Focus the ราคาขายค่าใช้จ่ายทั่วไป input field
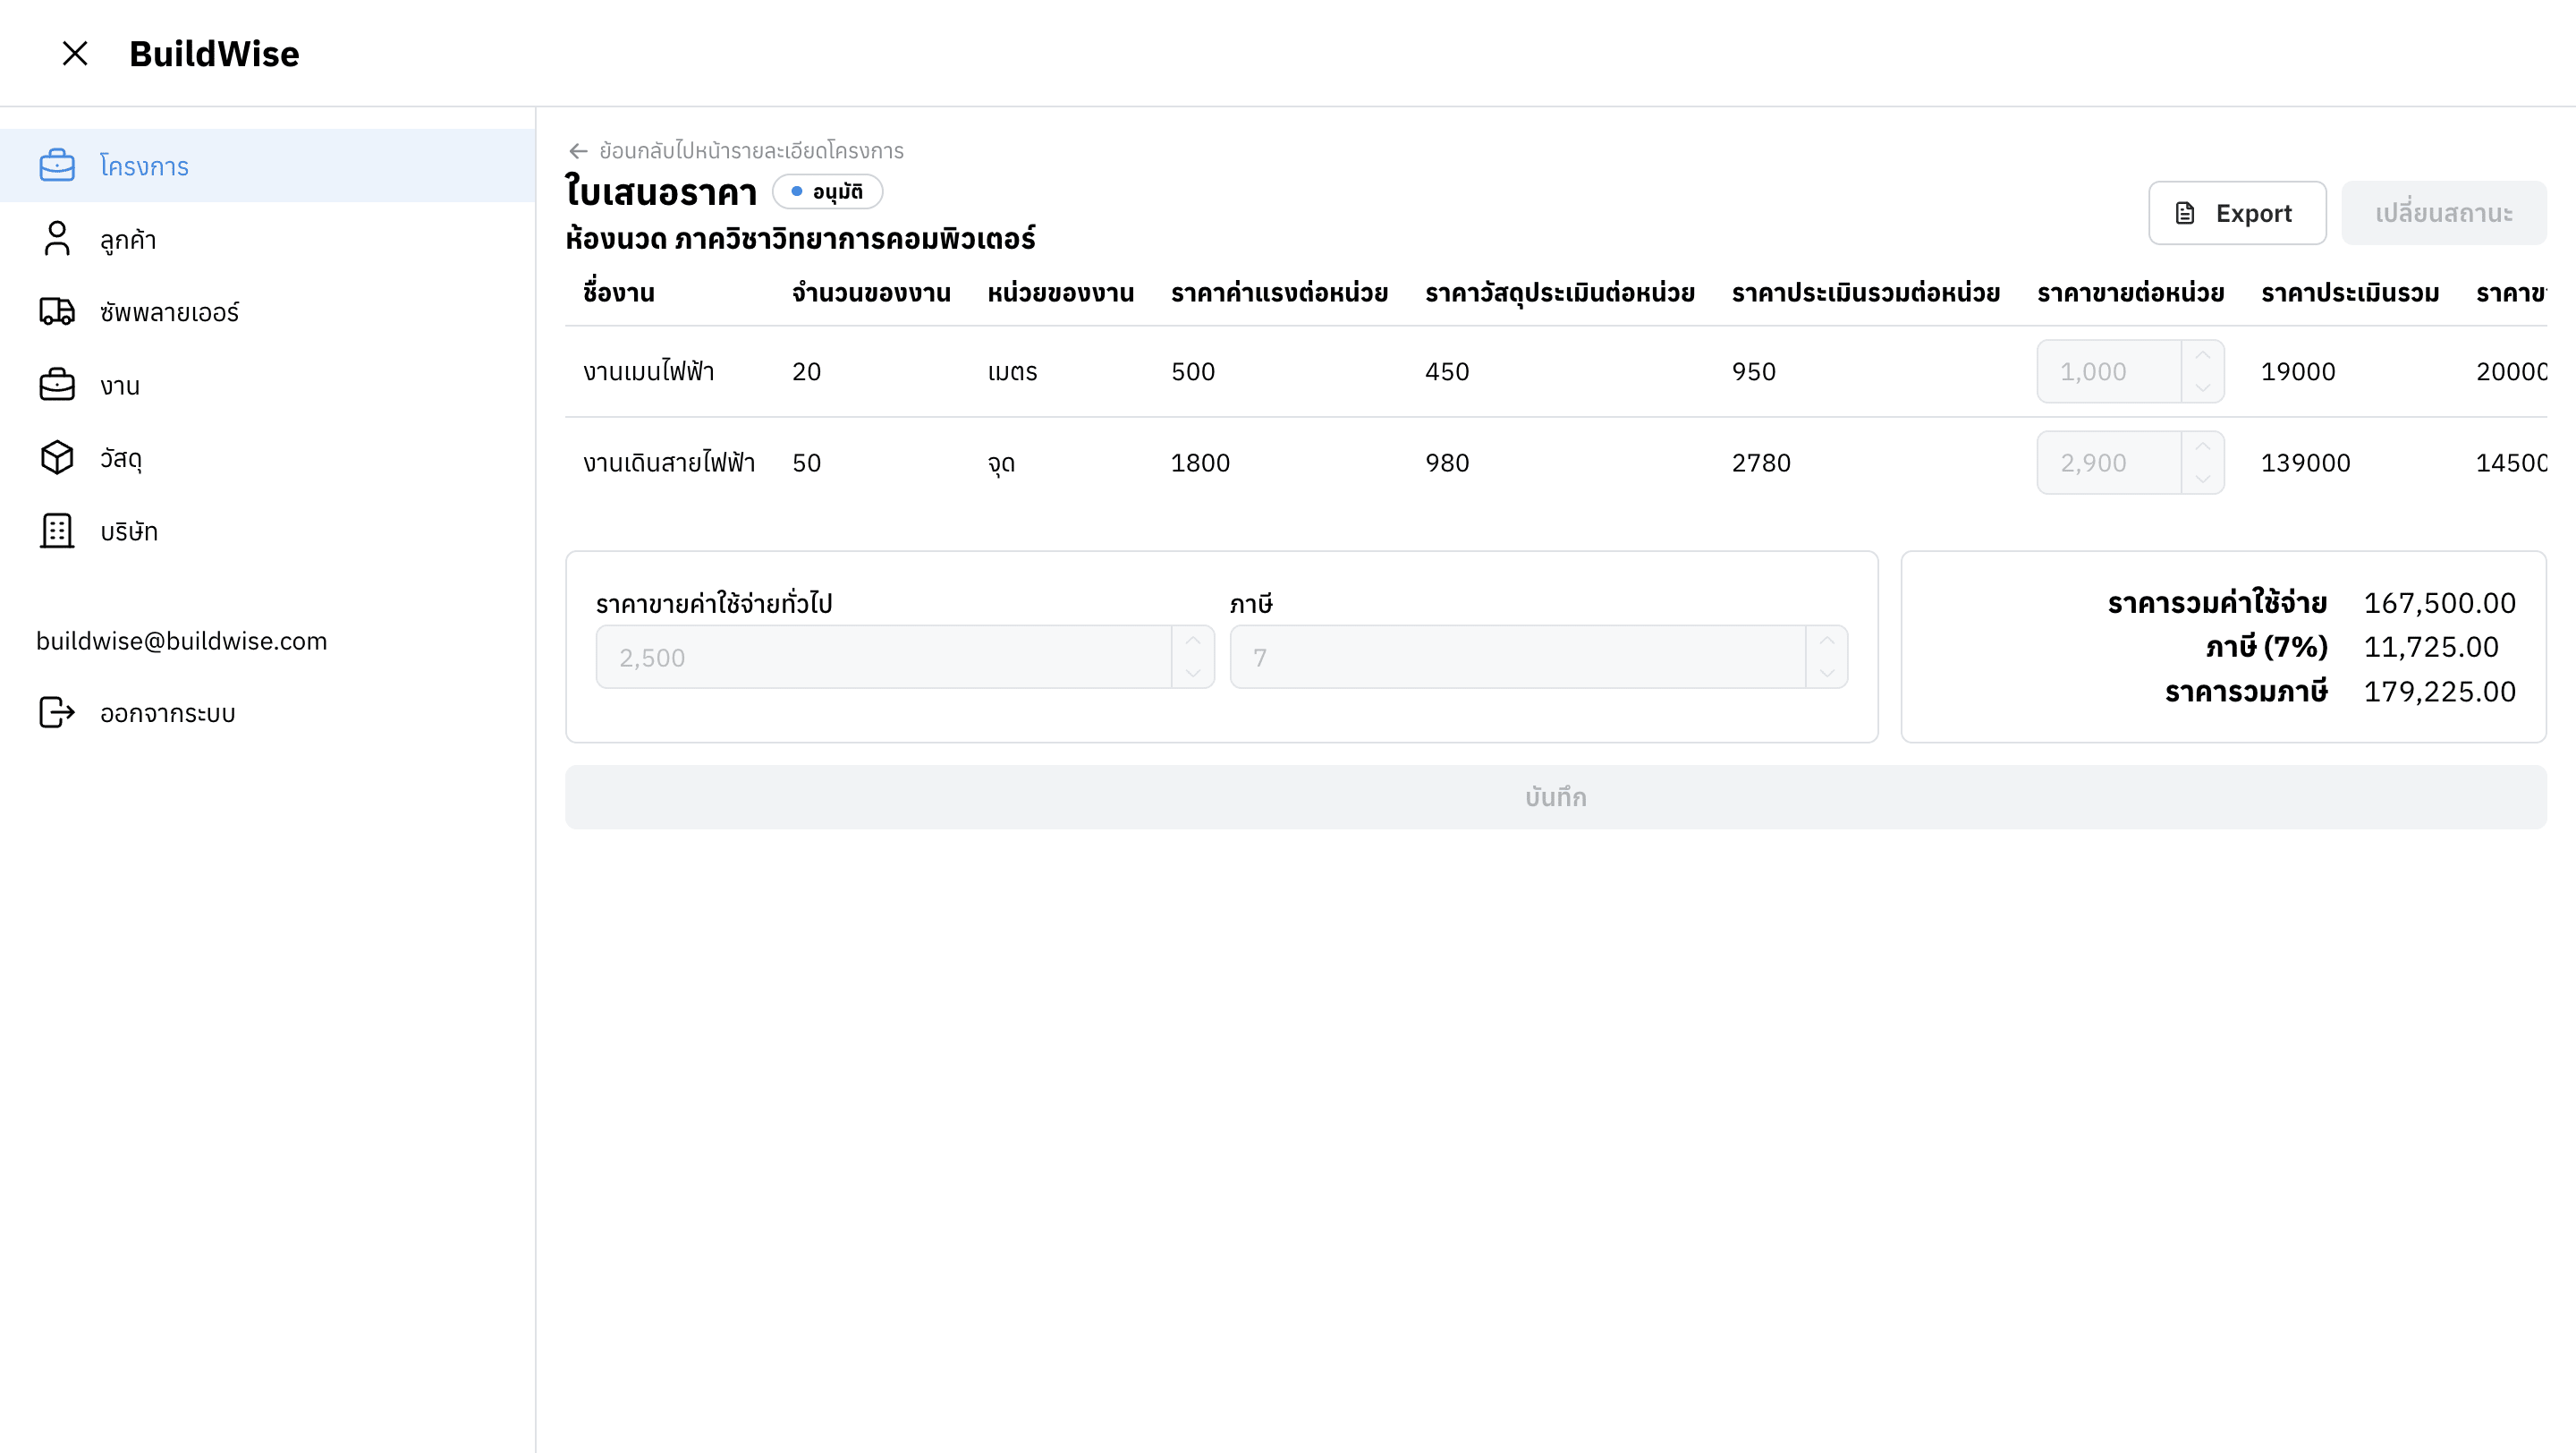 pos(882,657)
